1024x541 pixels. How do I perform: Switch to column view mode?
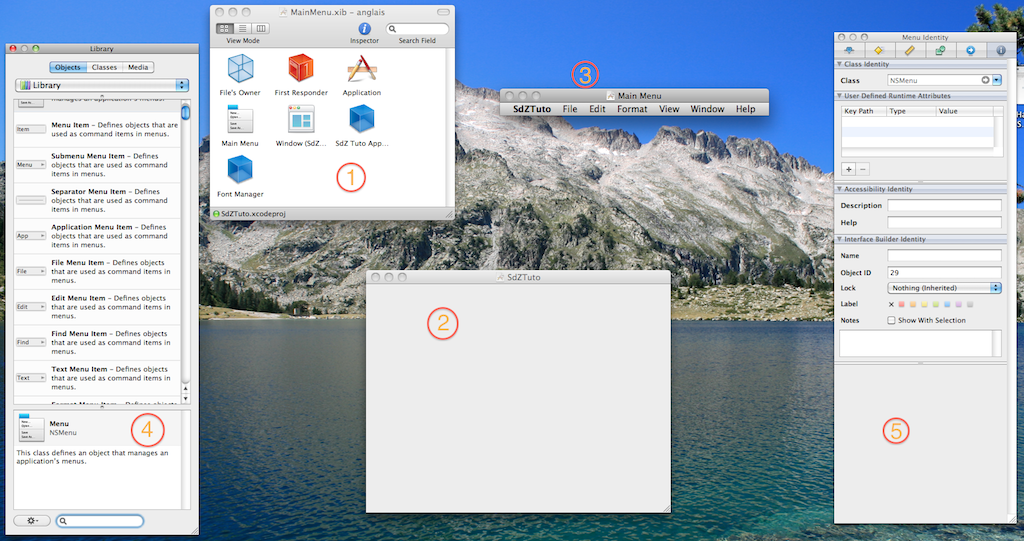(261, 29)
